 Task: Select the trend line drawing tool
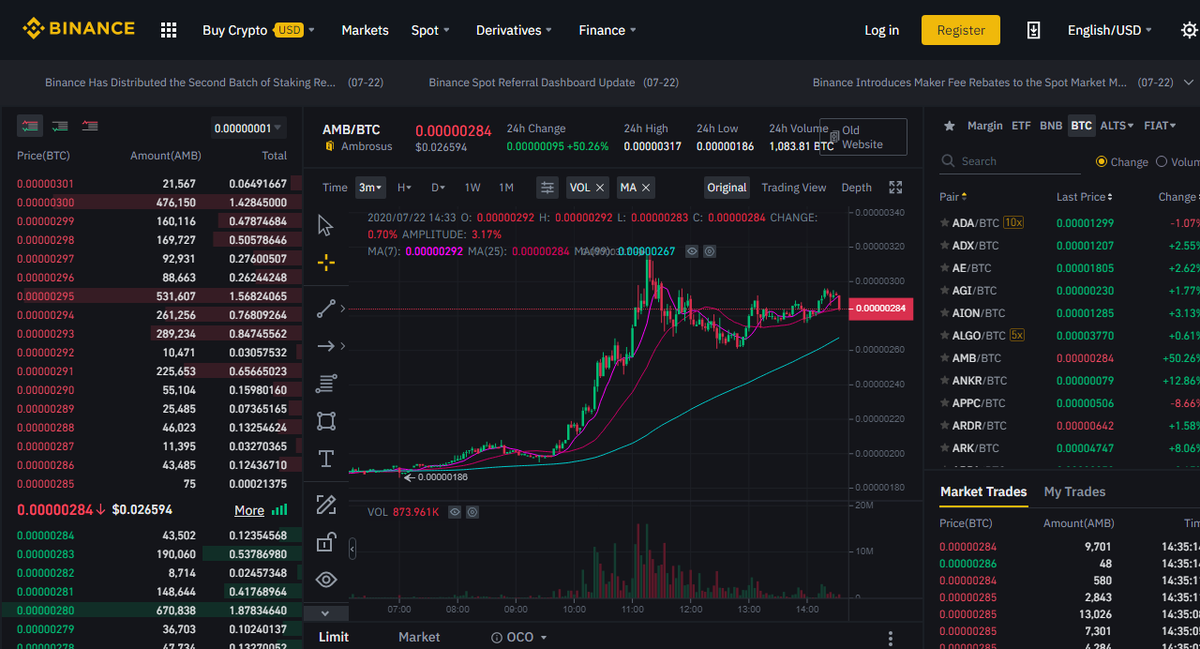coord(325,309)
